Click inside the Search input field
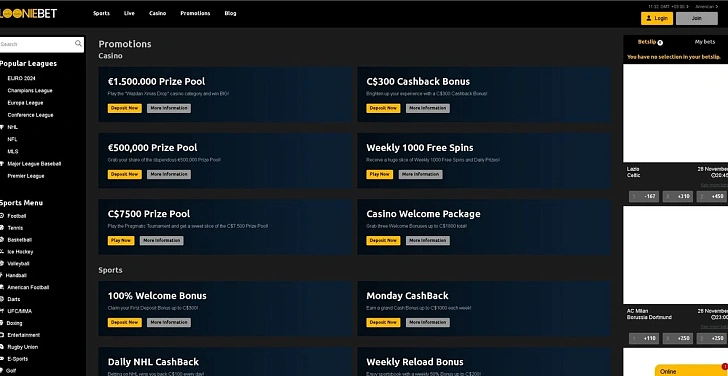The width and height of the screenshot is (728, 376). [x=37, y=44]
